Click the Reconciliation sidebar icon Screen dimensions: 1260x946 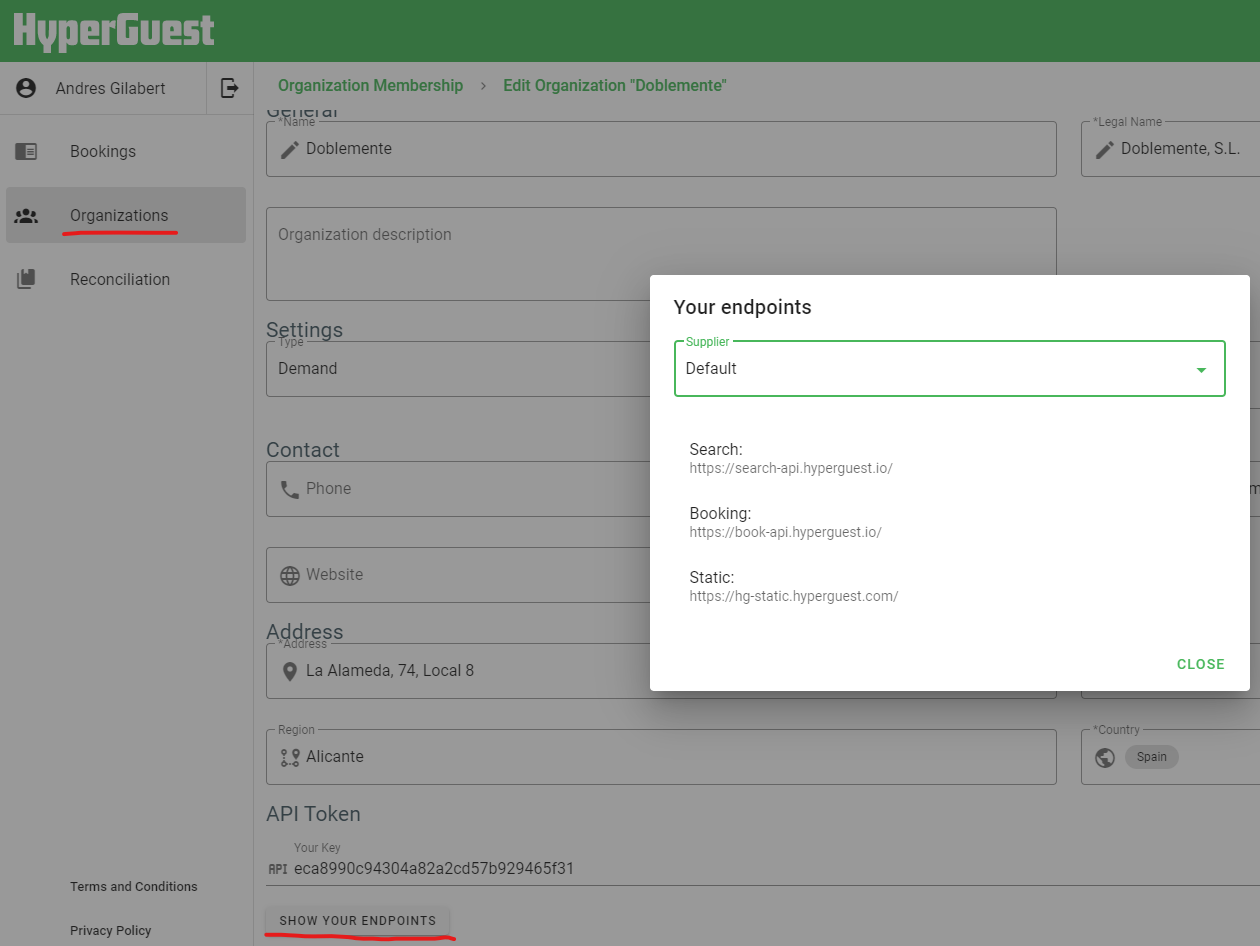[27, 280]
